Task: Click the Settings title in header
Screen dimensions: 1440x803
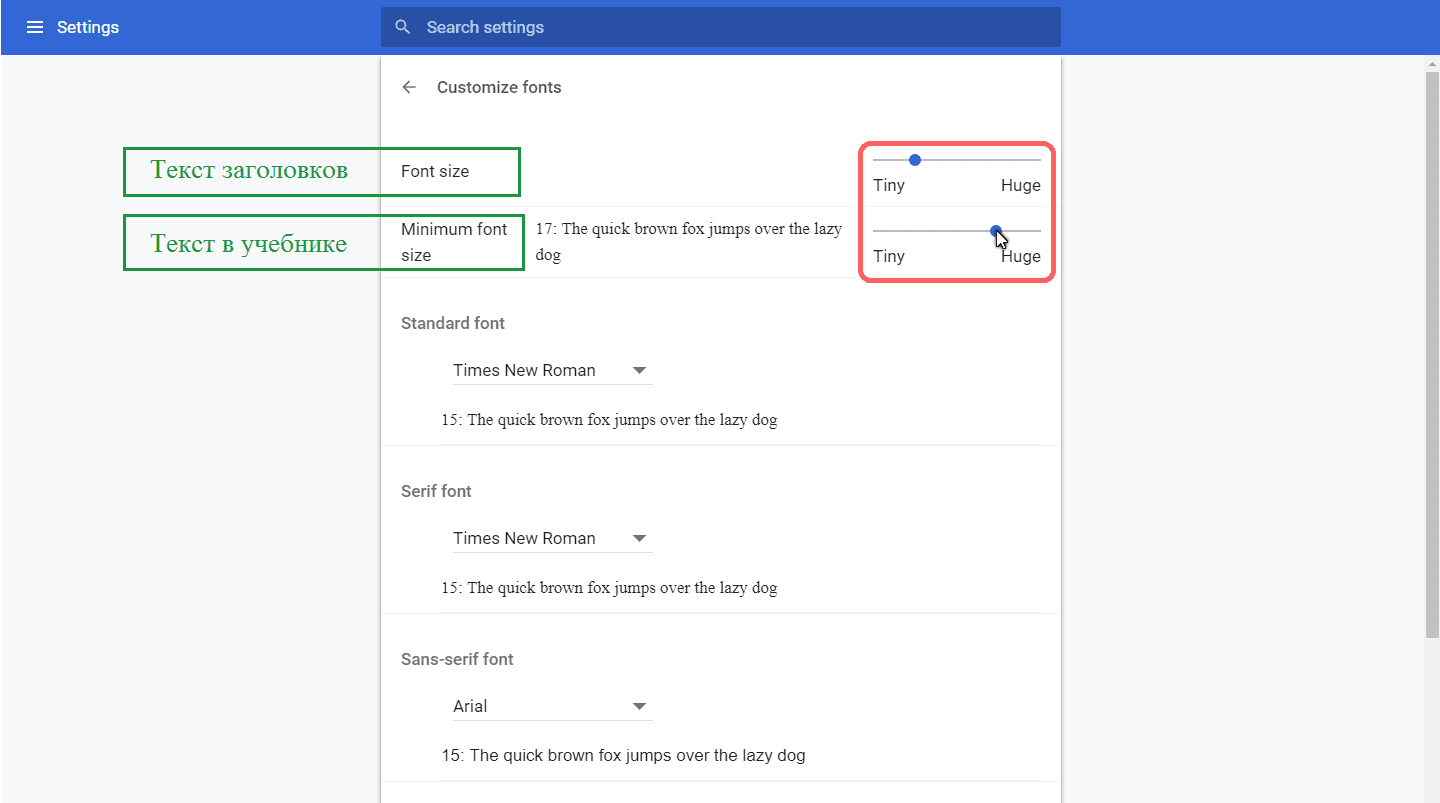Action: point(88,27)
